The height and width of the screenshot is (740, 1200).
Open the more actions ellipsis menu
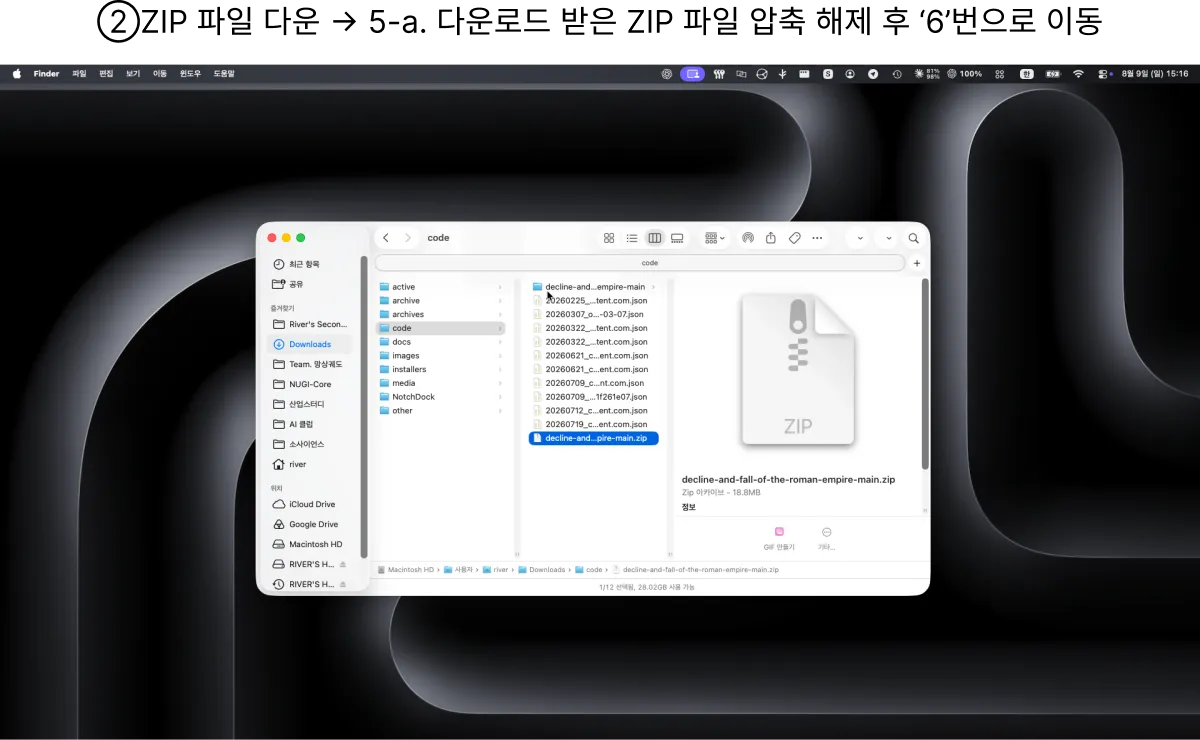818,238
